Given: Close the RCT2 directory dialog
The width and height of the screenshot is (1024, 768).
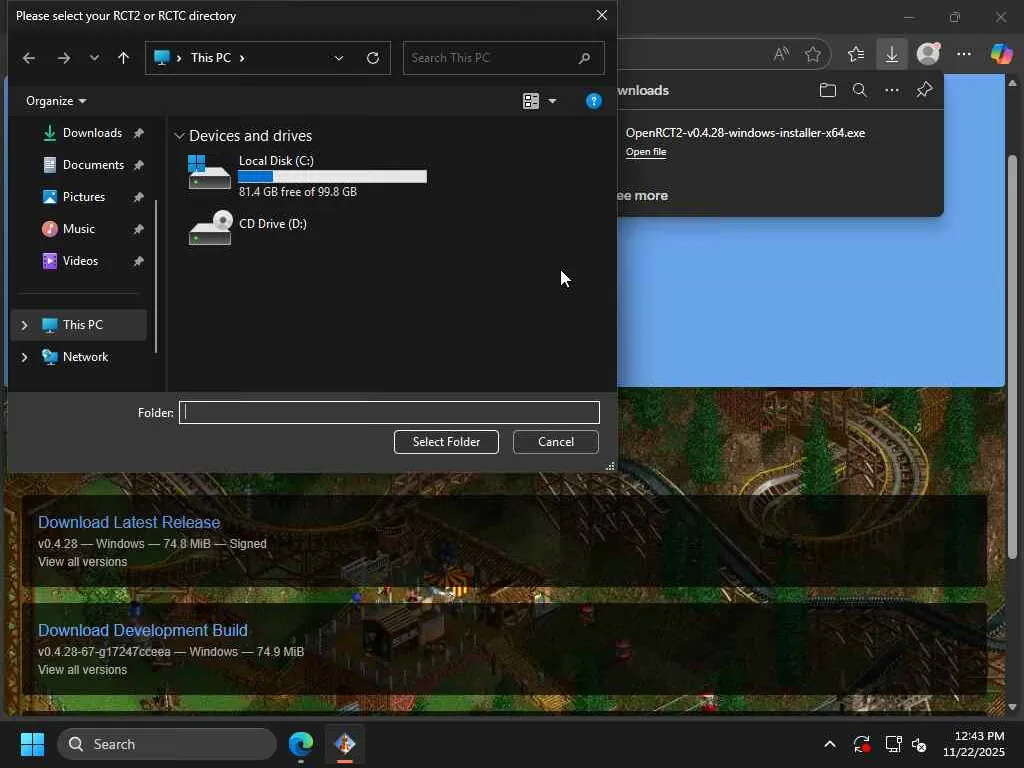Looking at the screenshot, I should click(601, 15).
